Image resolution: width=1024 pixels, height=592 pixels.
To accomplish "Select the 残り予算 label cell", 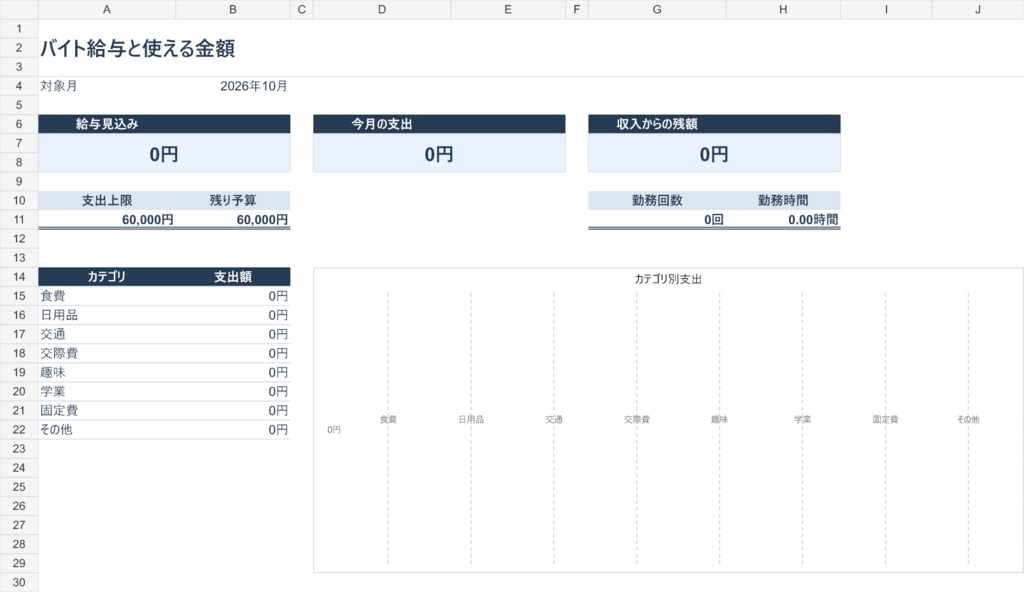I will (x=233, y=201).
